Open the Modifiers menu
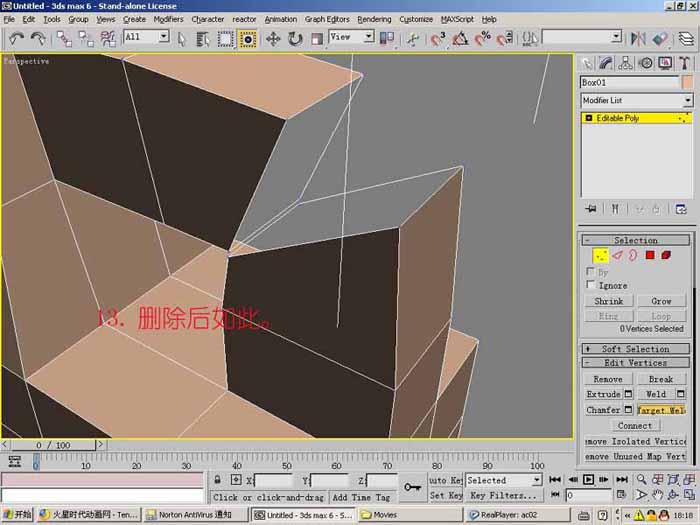The height and width of the screenshot is (525, 700). point(168,19)
